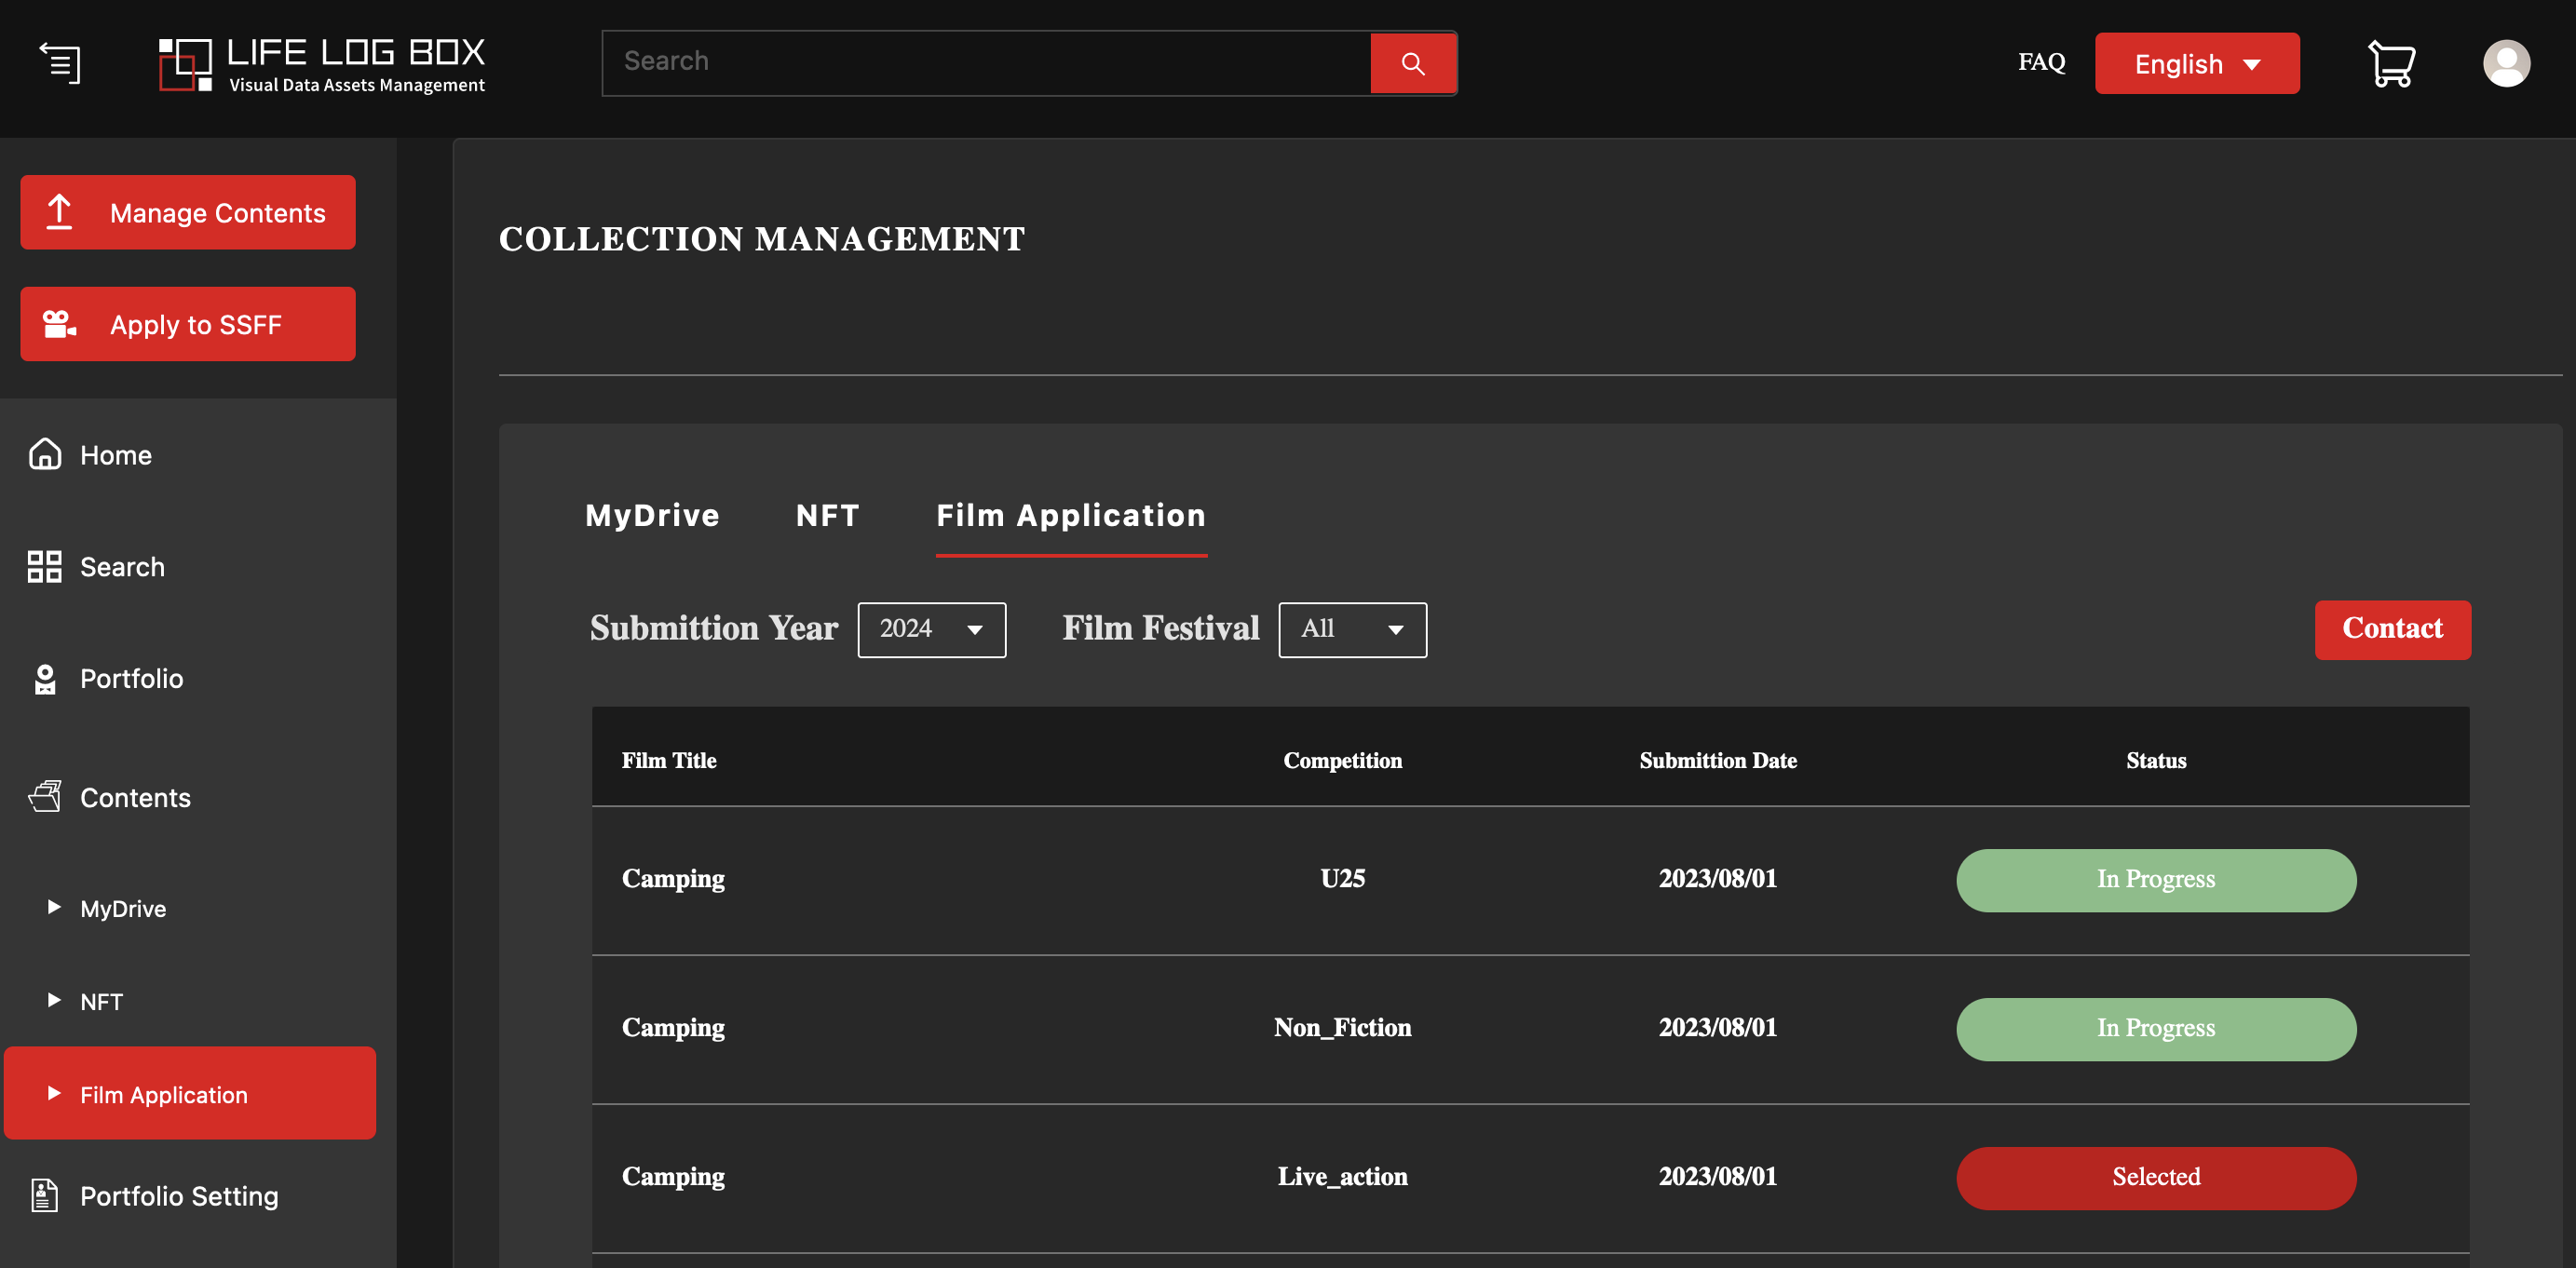This screenshot has width=2576, height=1268.
Task: Open the FAQ link
Action: [x=2041, y=62]
